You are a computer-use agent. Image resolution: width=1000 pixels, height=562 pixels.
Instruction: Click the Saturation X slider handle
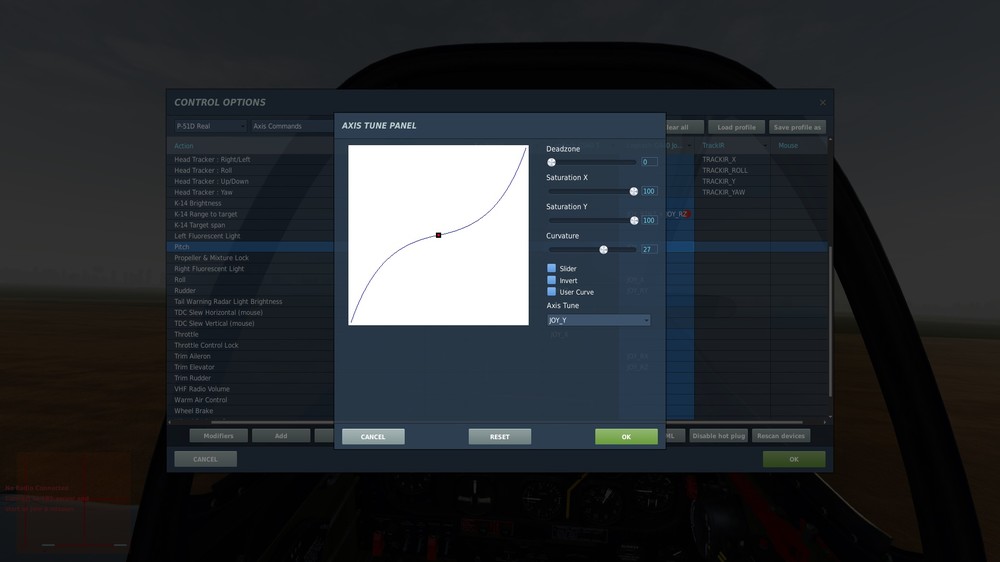point(633,191)
